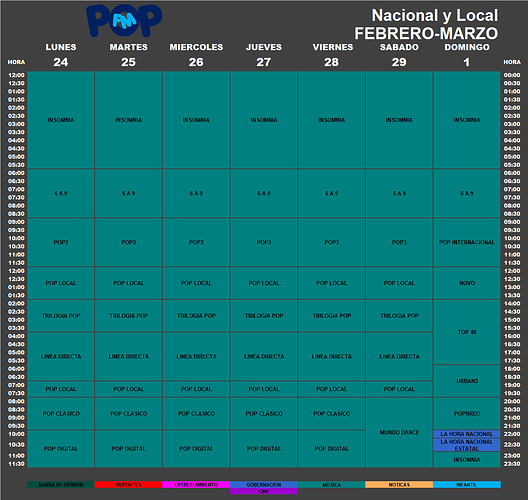Click midday POP LOCAL block under VIERNES

click(x=332, y=283)
